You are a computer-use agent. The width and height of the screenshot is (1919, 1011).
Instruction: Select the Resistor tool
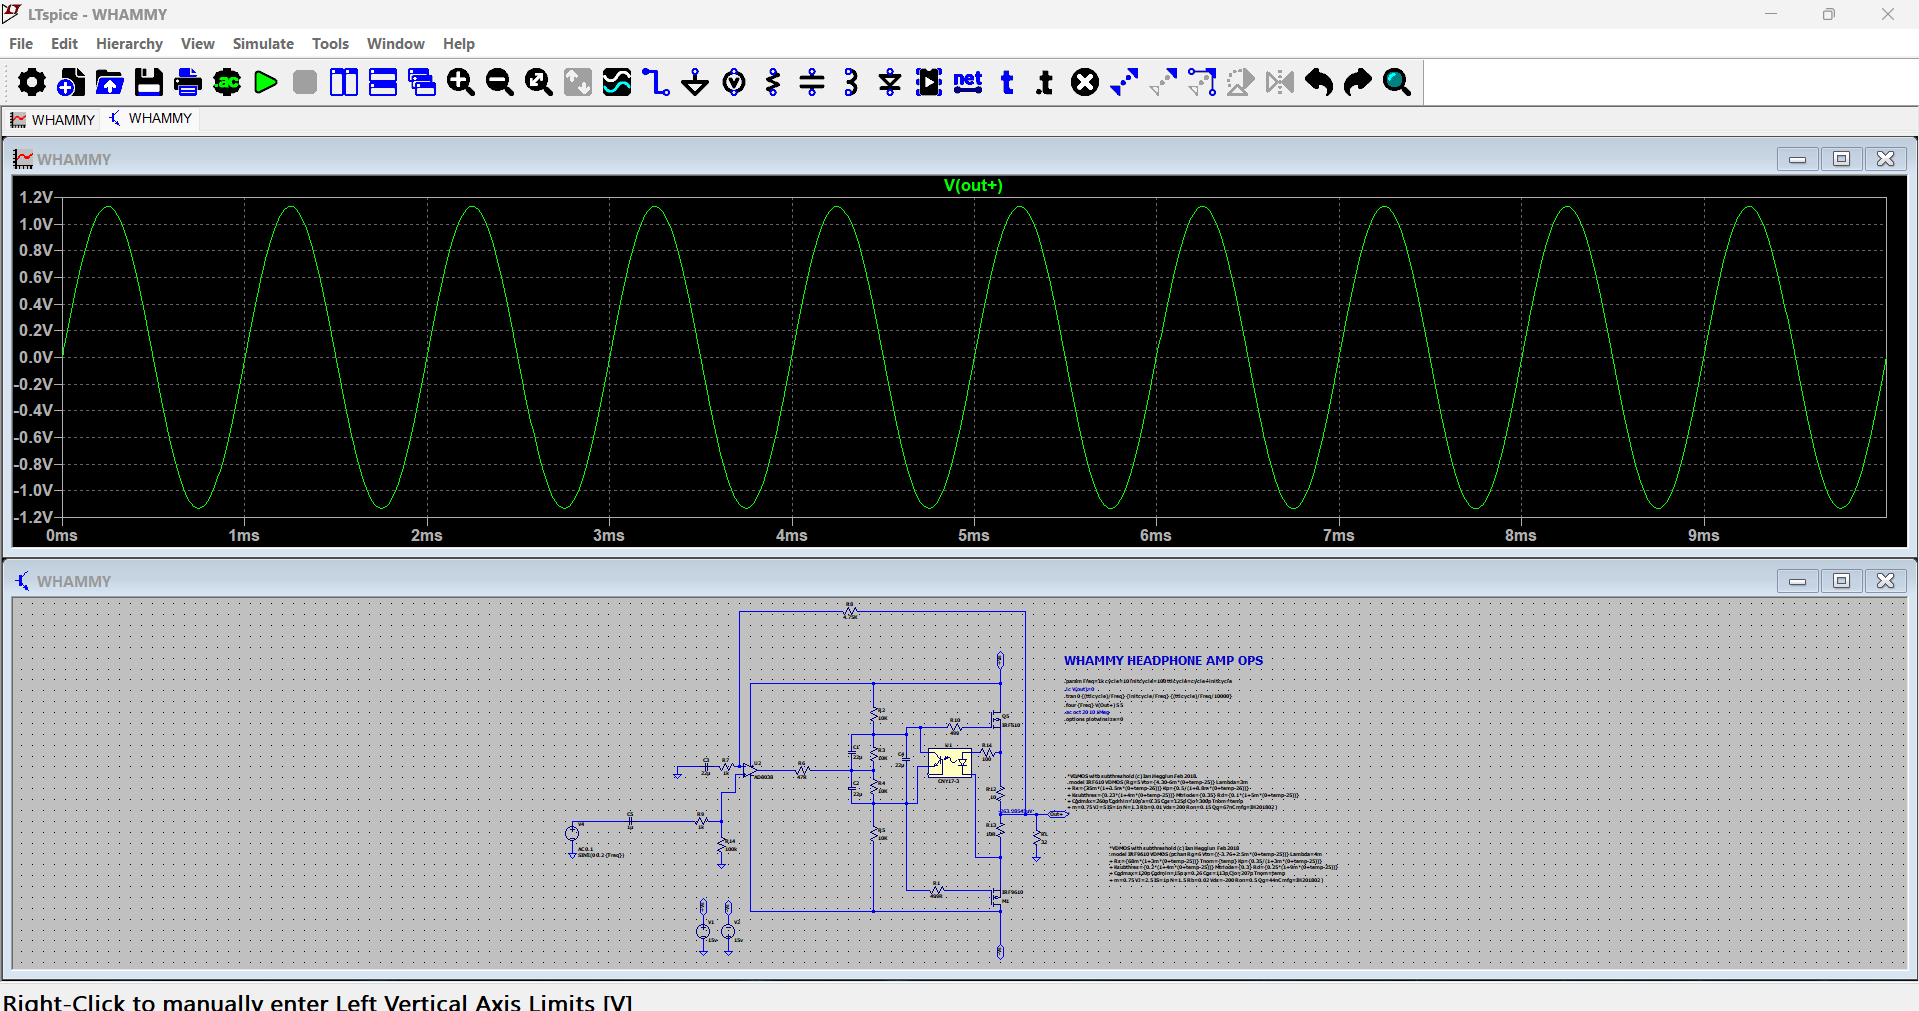click(x=773, y=82)
